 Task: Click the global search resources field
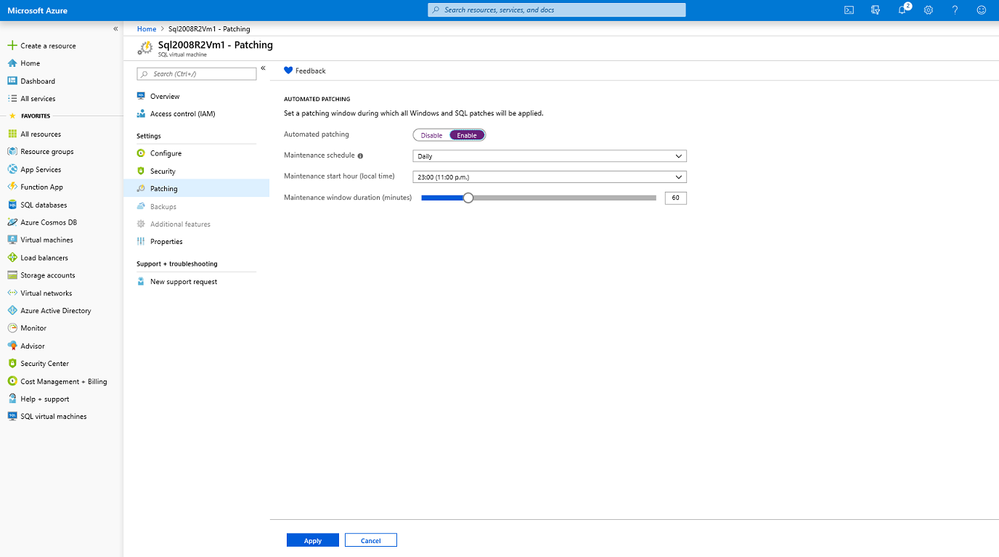click(557, 10)
